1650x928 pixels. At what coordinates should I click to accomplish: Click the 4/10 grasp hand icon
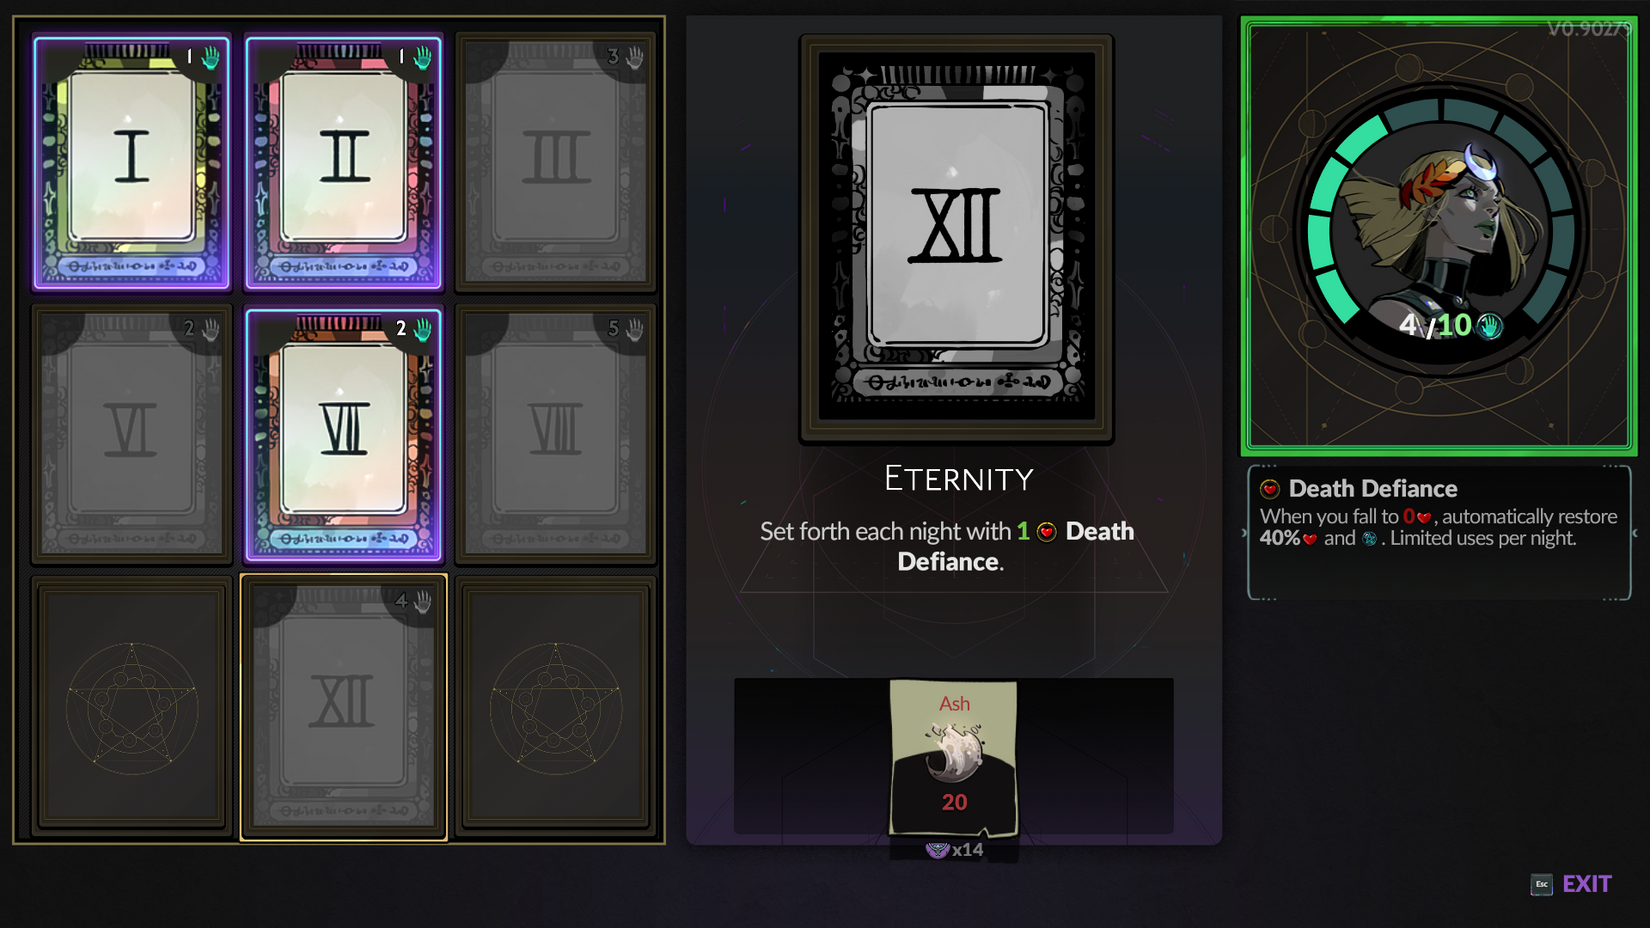click(1490, 326)
